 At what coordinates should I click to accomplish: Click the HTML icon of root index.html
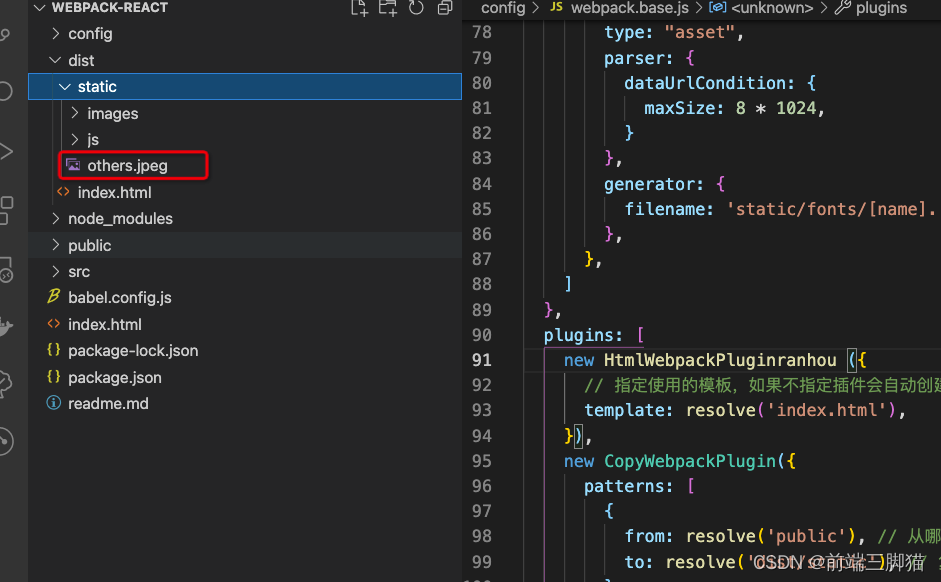53,324
